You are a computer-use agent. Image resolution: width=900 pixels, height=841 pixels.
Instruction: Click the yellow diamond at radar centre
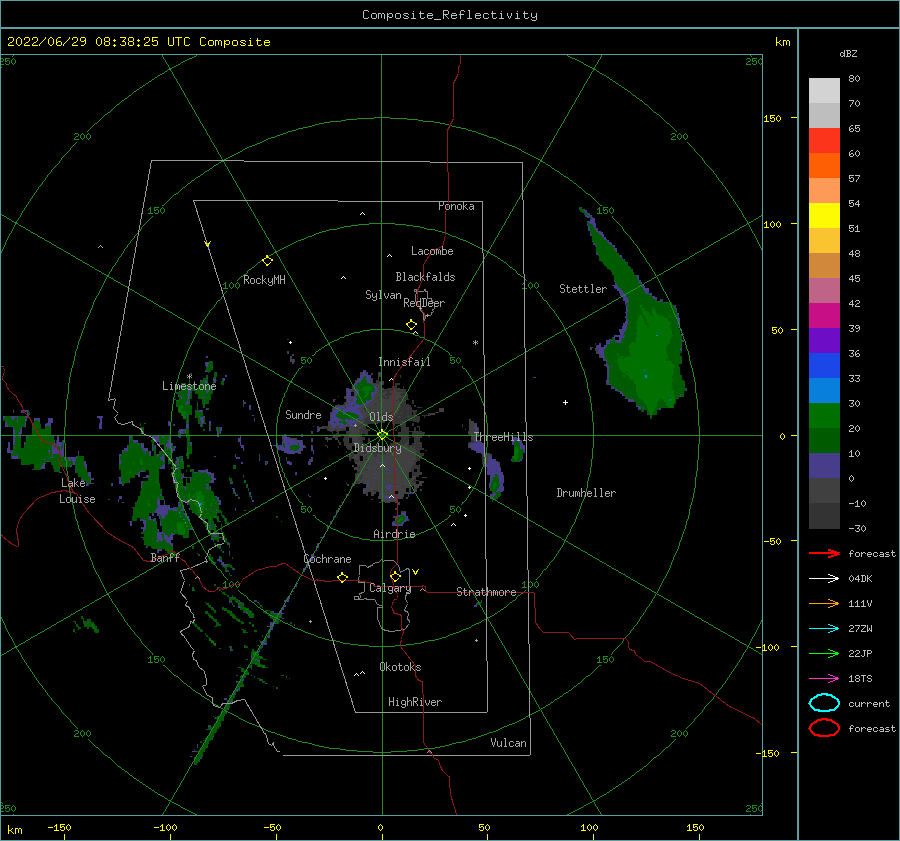382,435
